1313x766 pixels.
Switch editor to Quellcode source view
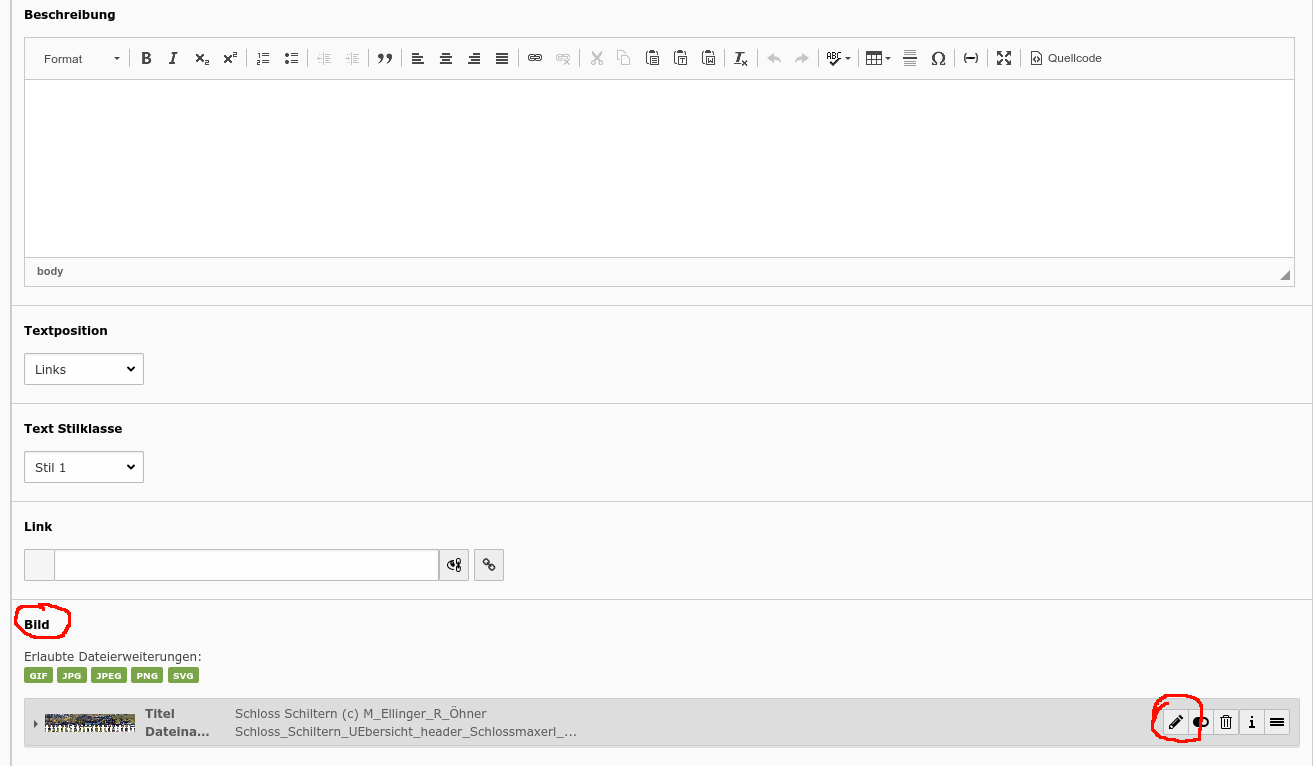click(x=1066, y=58)
